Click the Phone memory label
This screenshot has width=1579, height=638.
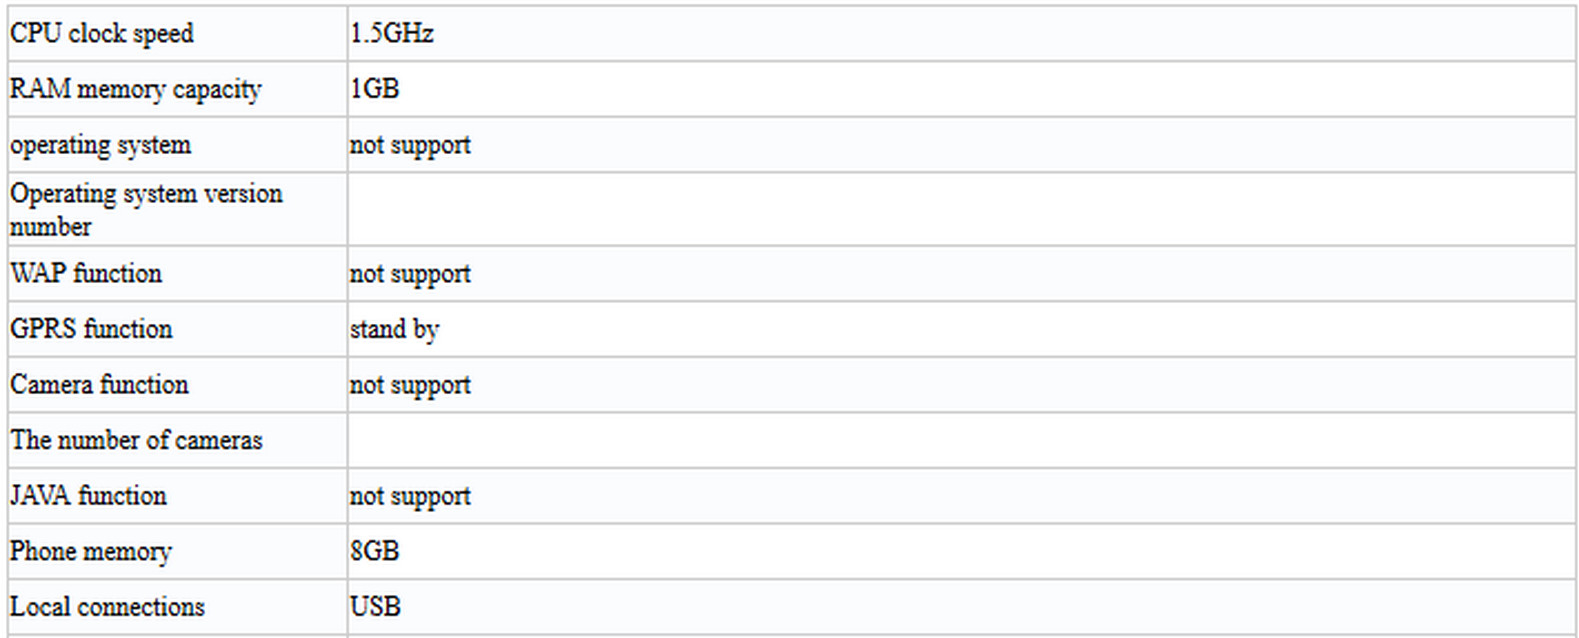point(91,551)
